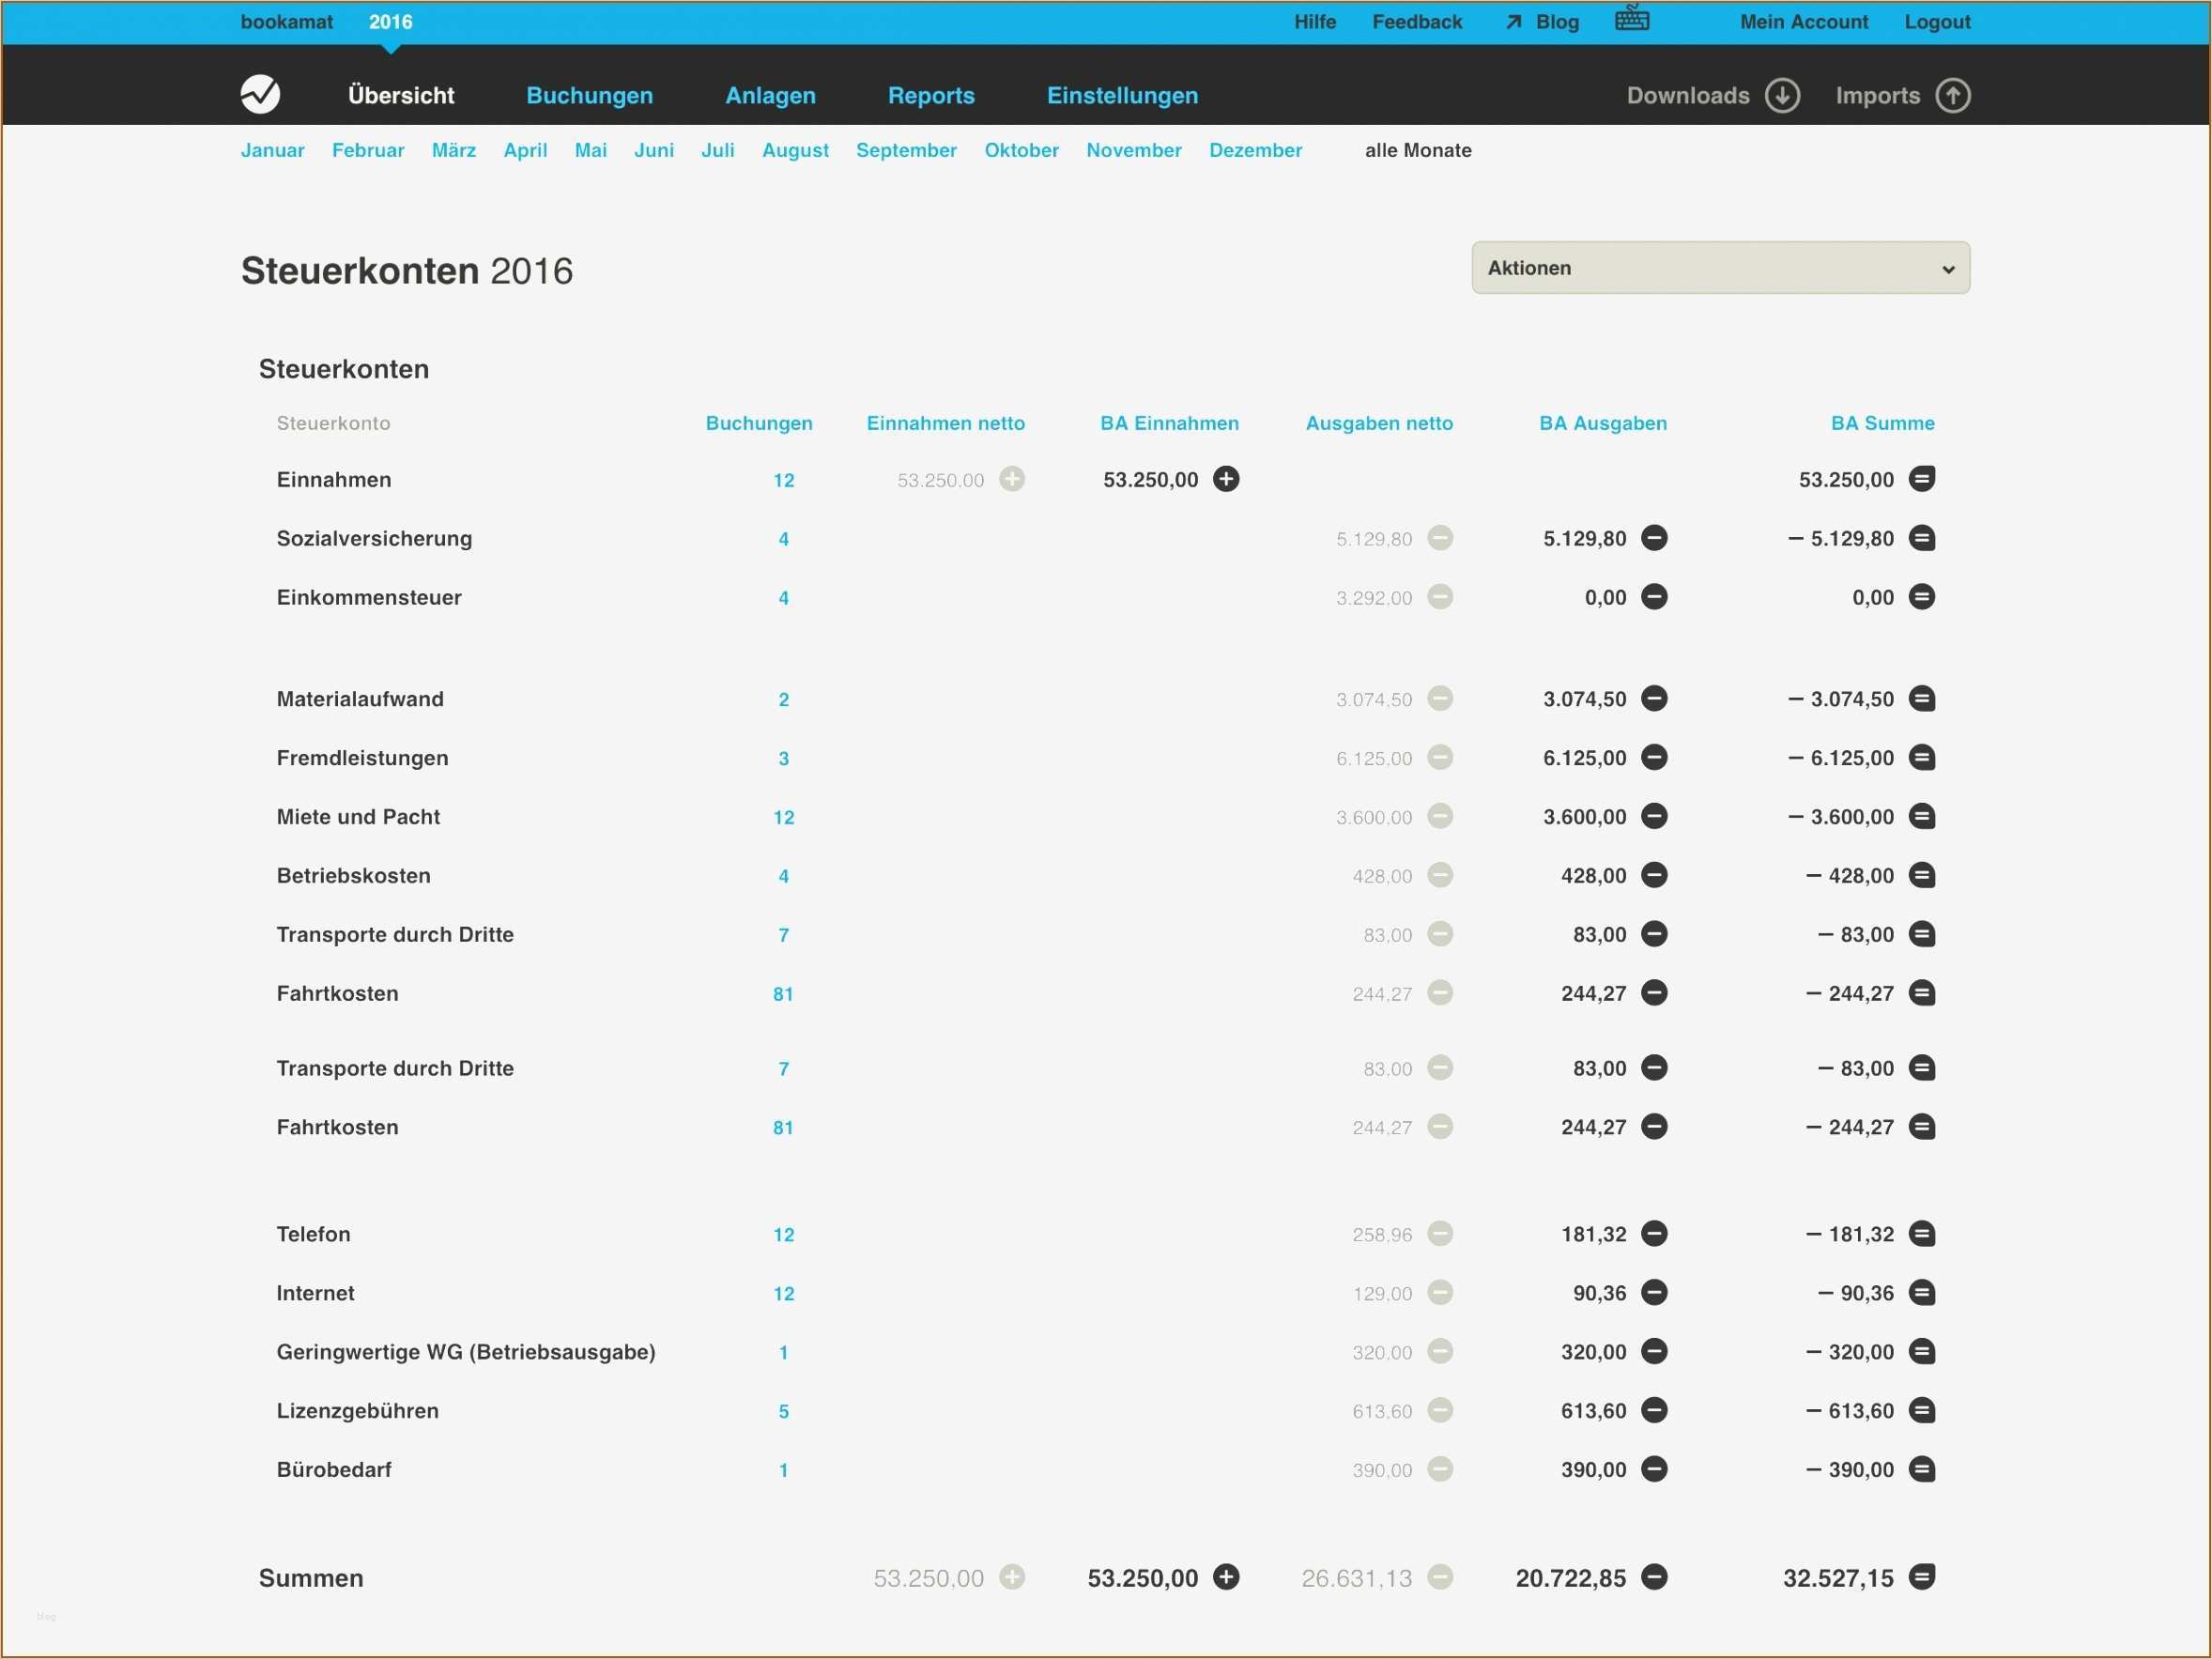Click the external arrow icon beside Blog

(1513, 22)
